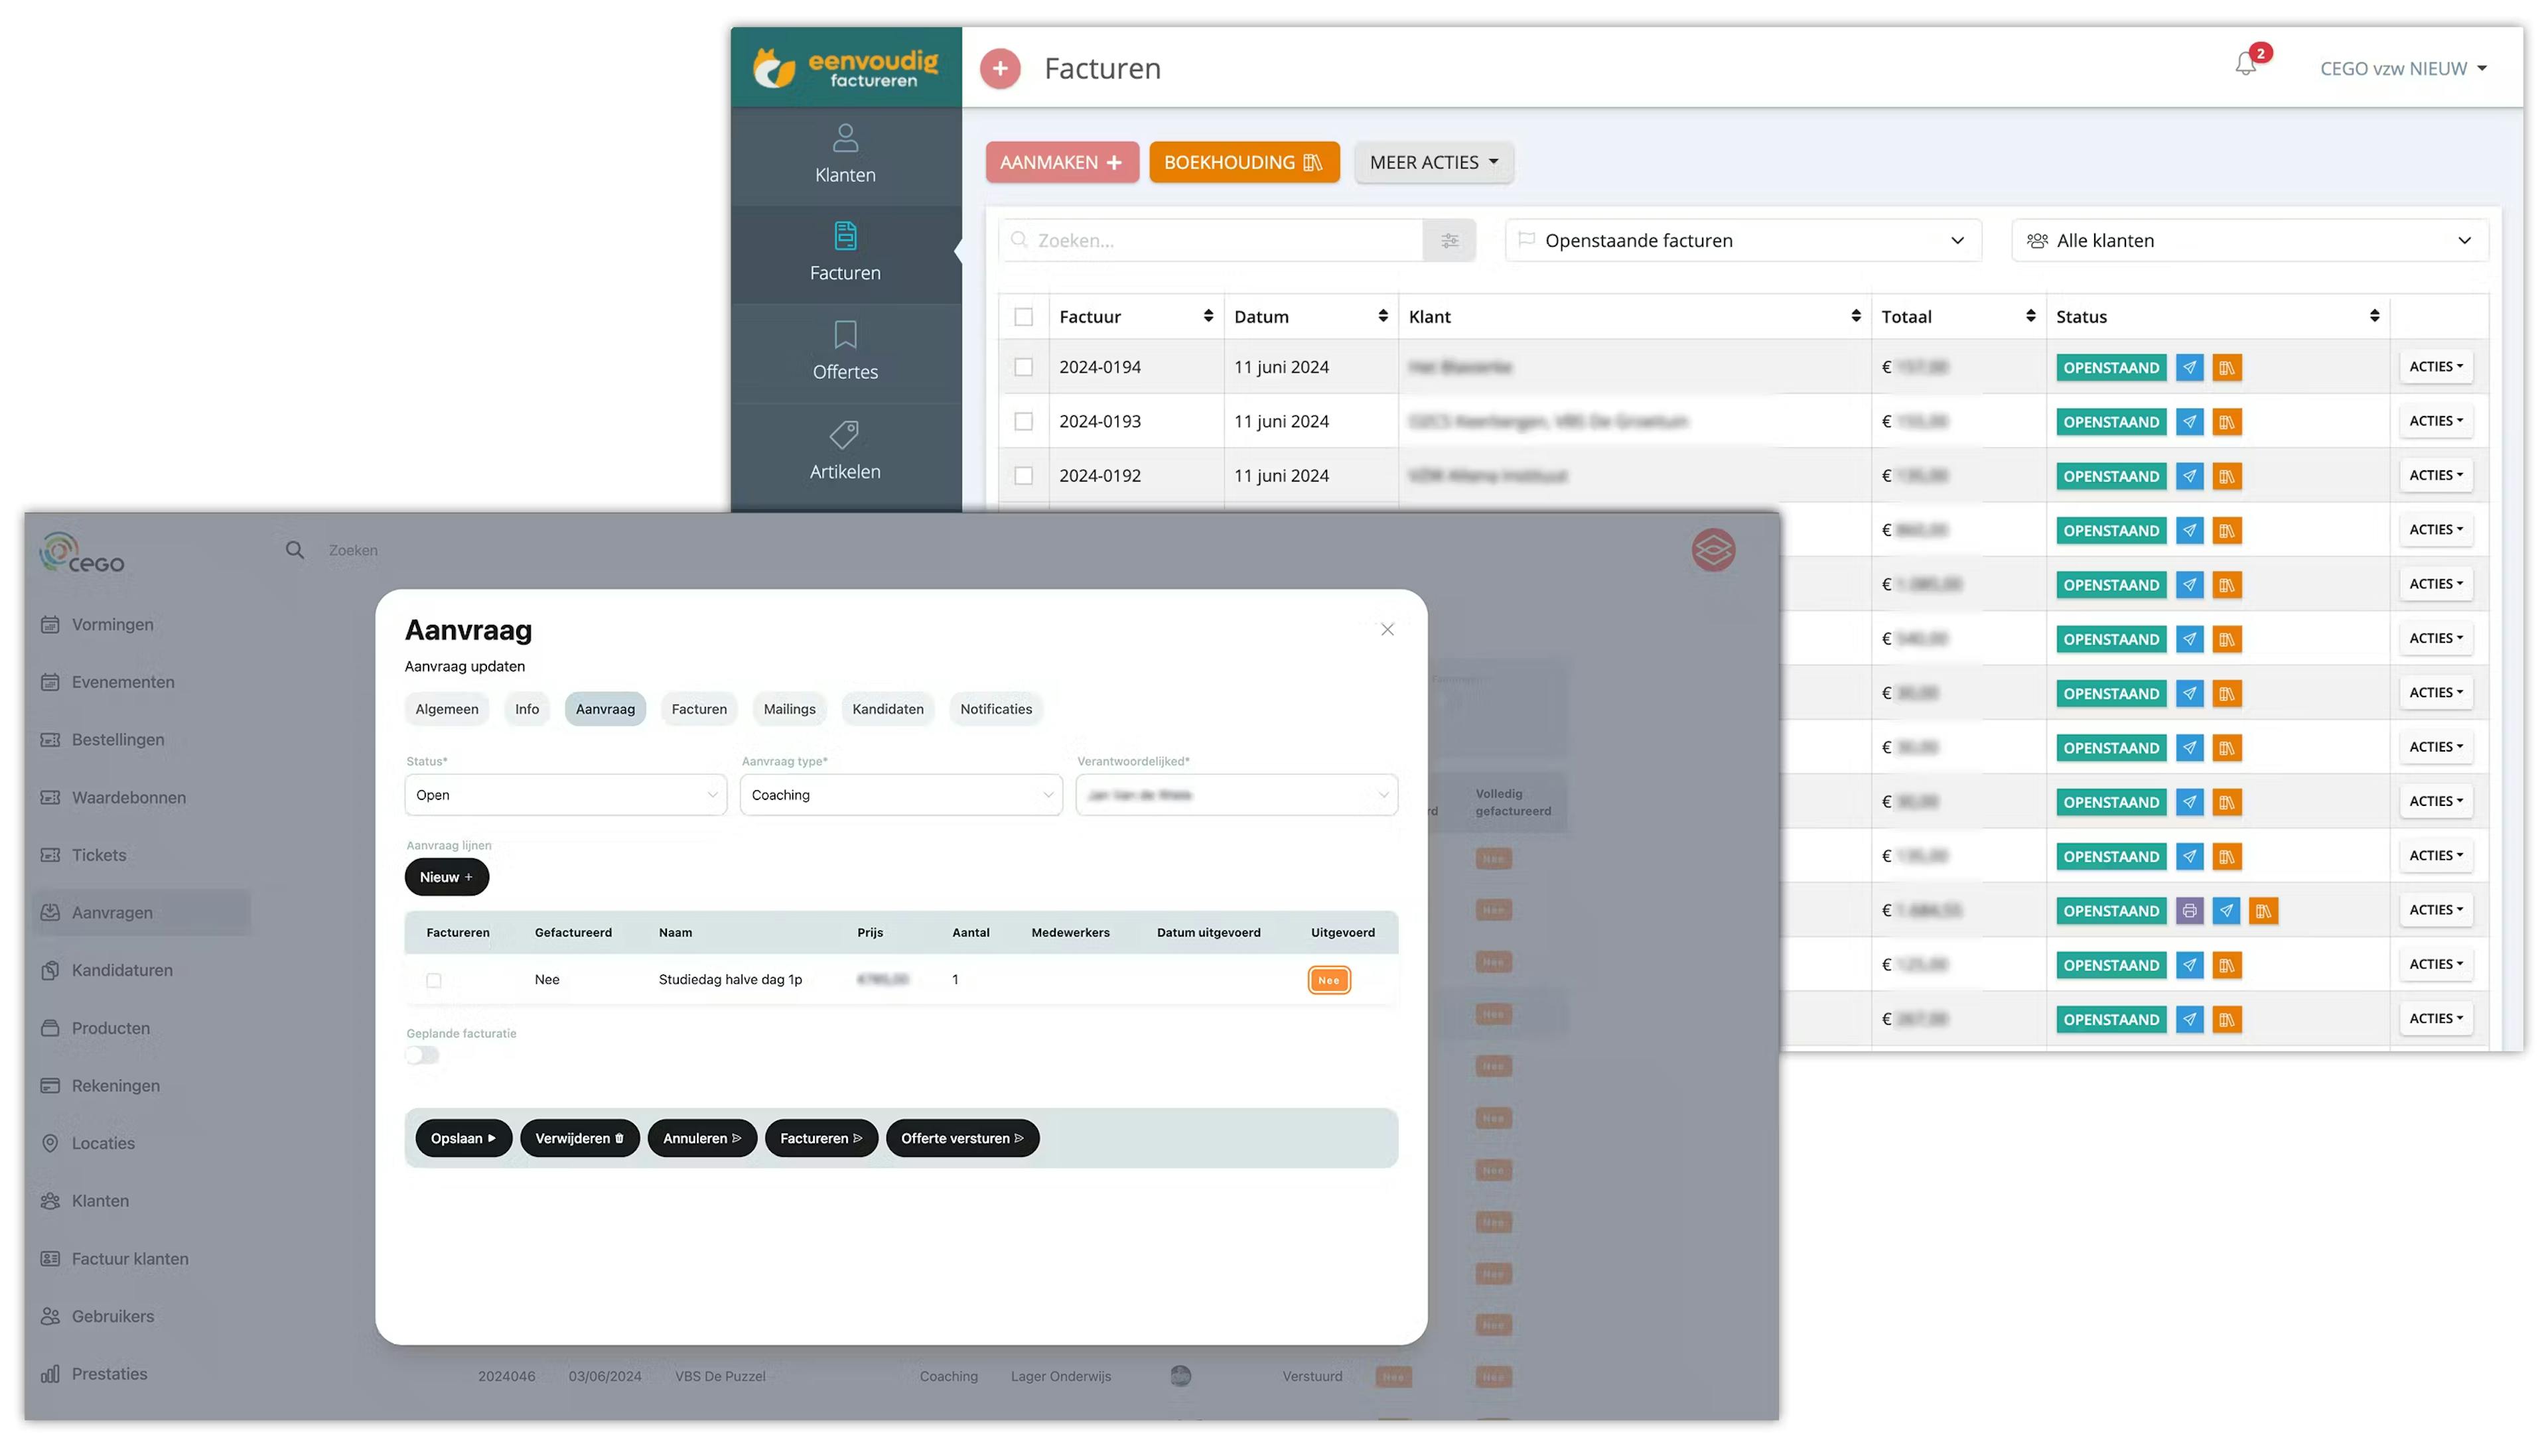Switch to the Facturen tab in dialog
The height and width of the screenshot is (1456, 2548).
pyautogui.click(x=699, y=709)
